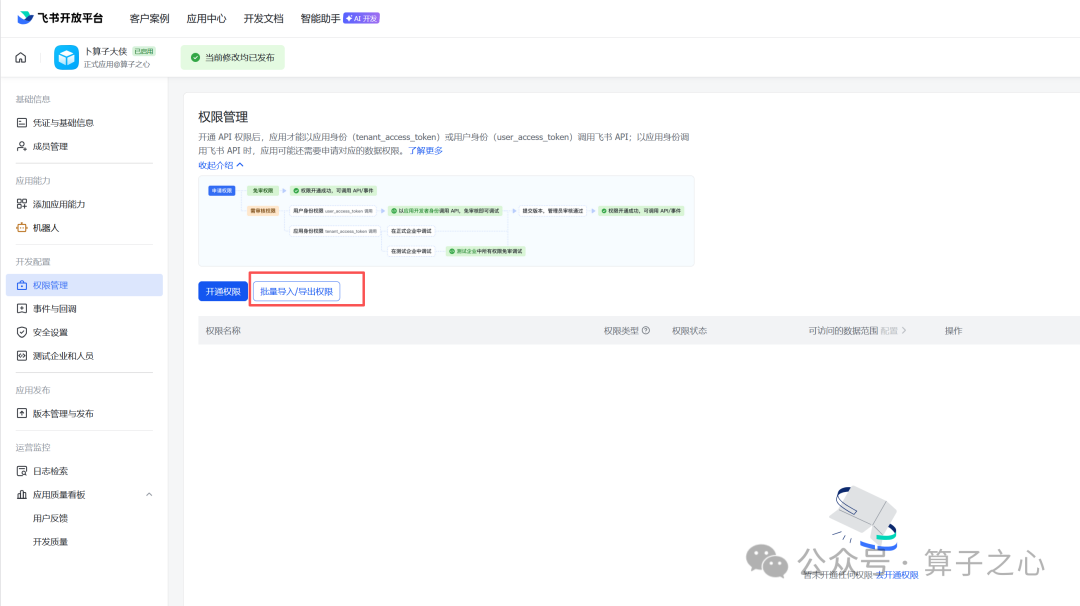Click the 权限类型 column header
1080x606 pixels.
click(621, 331)
